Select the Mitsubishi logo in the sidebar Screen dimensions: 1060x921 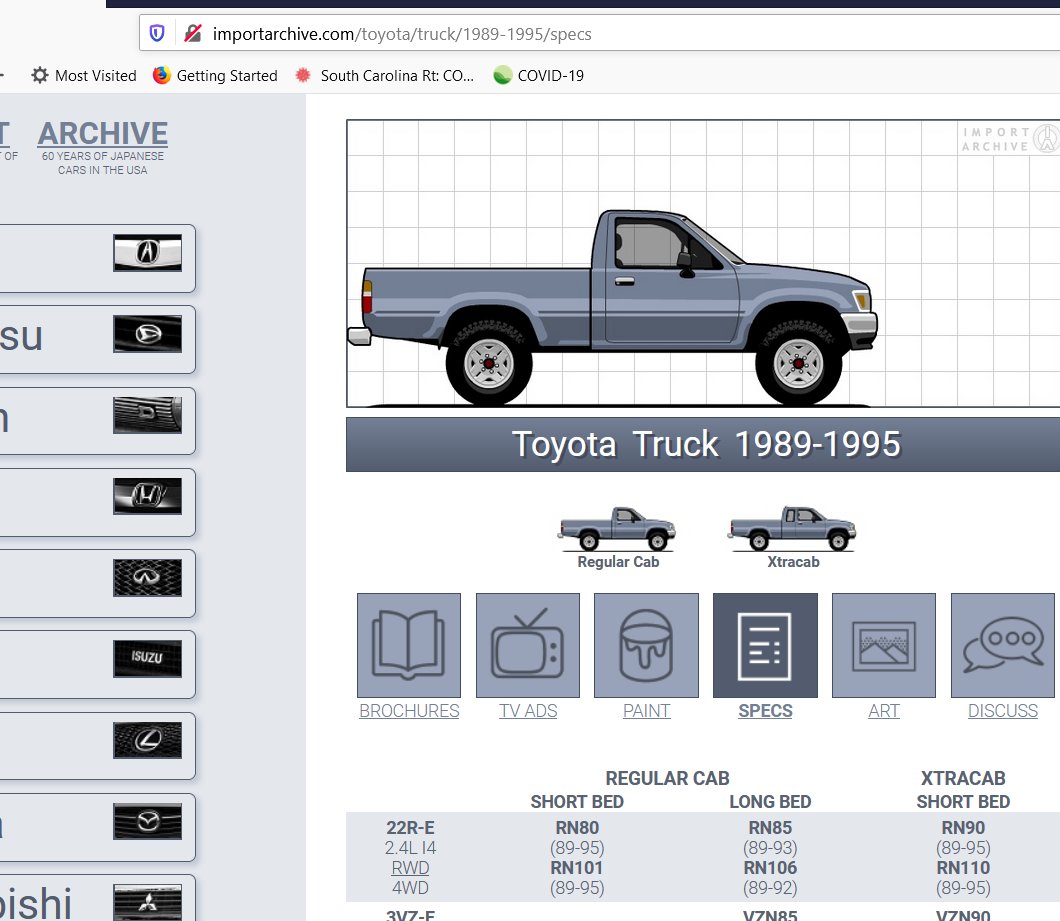pyautogui.click(x=147, y=902)
